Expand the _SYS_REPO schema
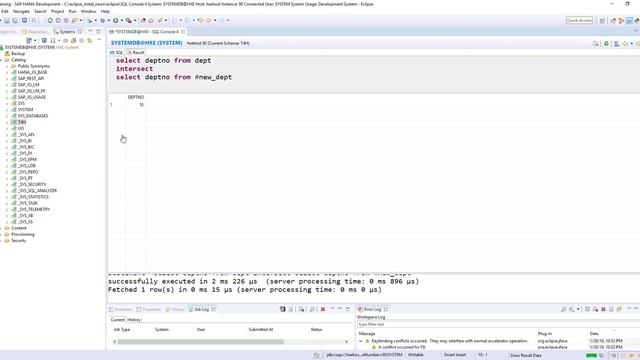The height and width of the screenshot is (360, 640). coord(7,172)
